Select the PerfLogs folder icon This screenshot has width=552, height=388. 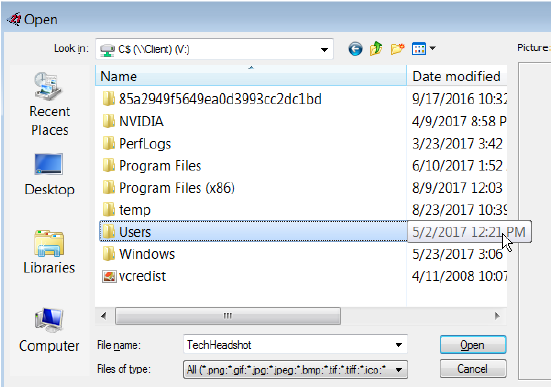coord(108,143)
